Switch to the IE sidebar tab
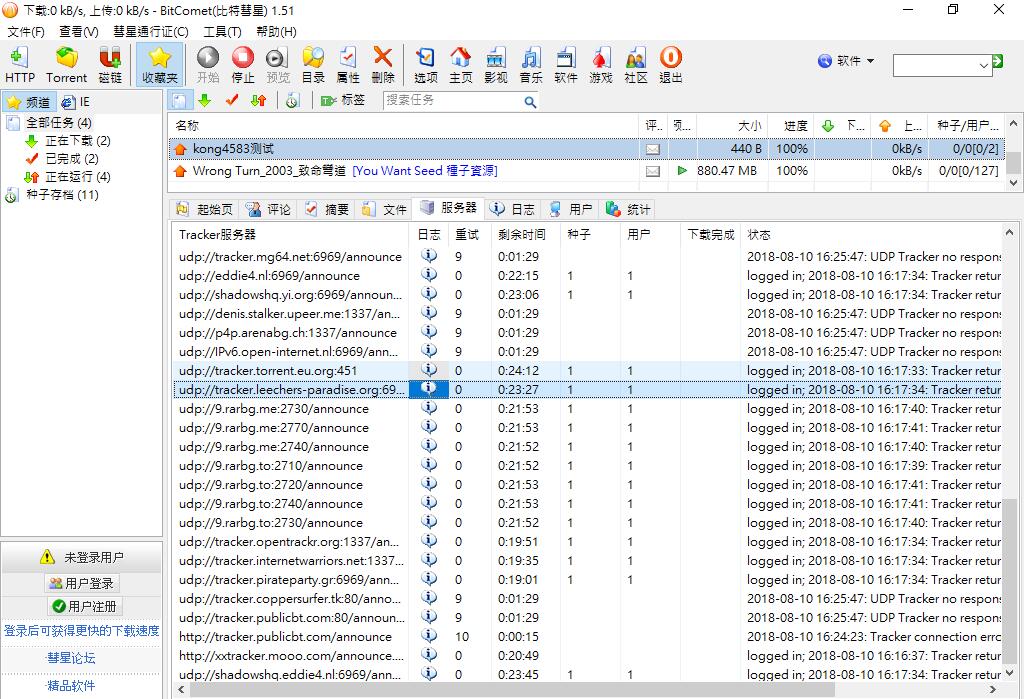 pos(75,103)
